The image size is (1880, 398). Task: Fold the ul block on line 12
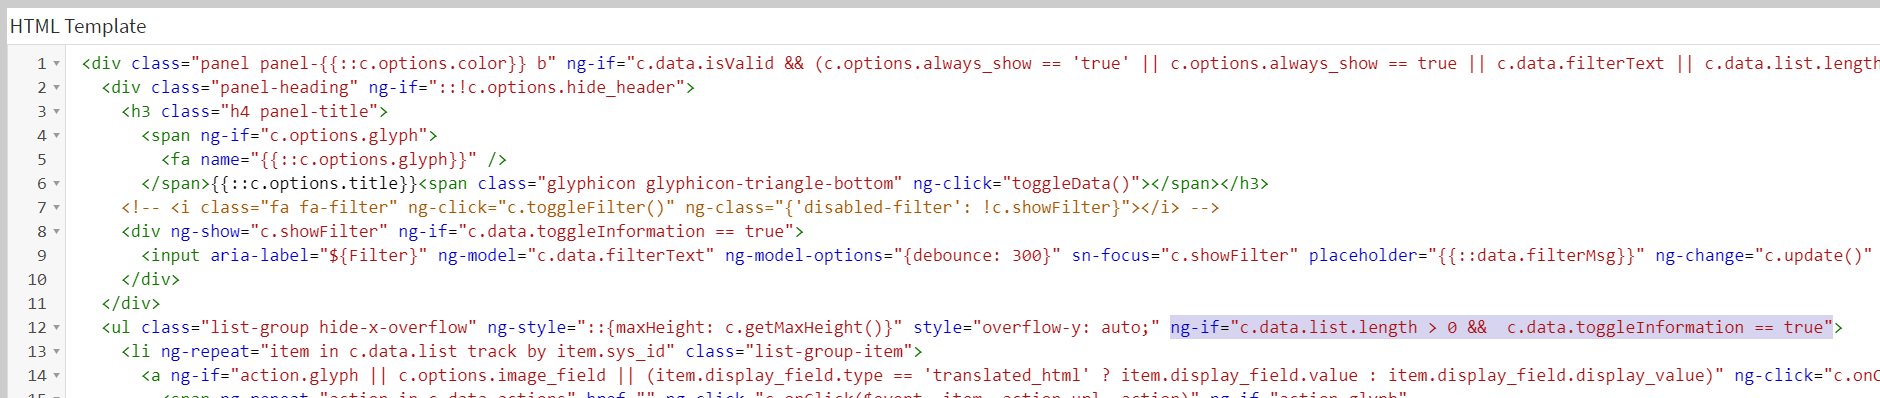[57, 328]
